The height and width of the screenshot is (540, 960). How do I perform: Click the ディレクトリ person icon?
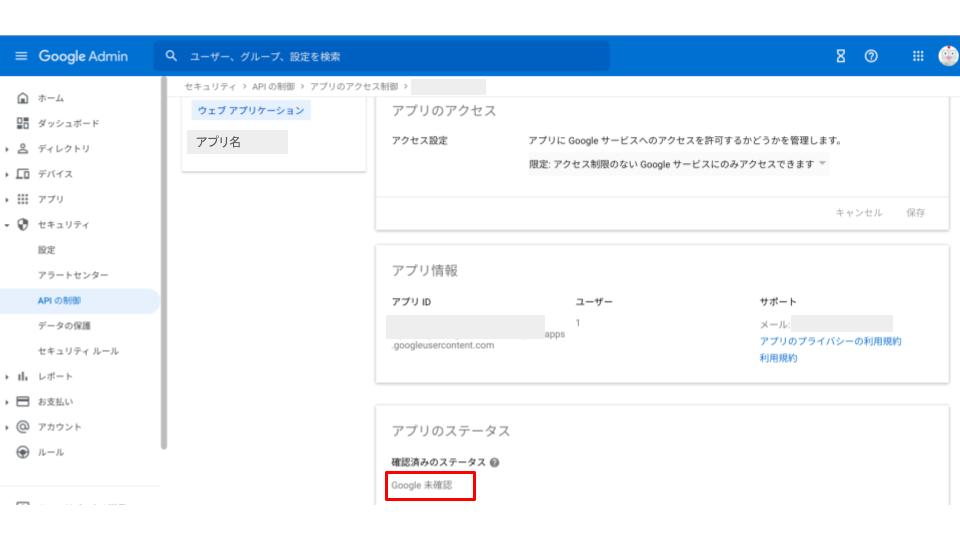click(23, 149)
